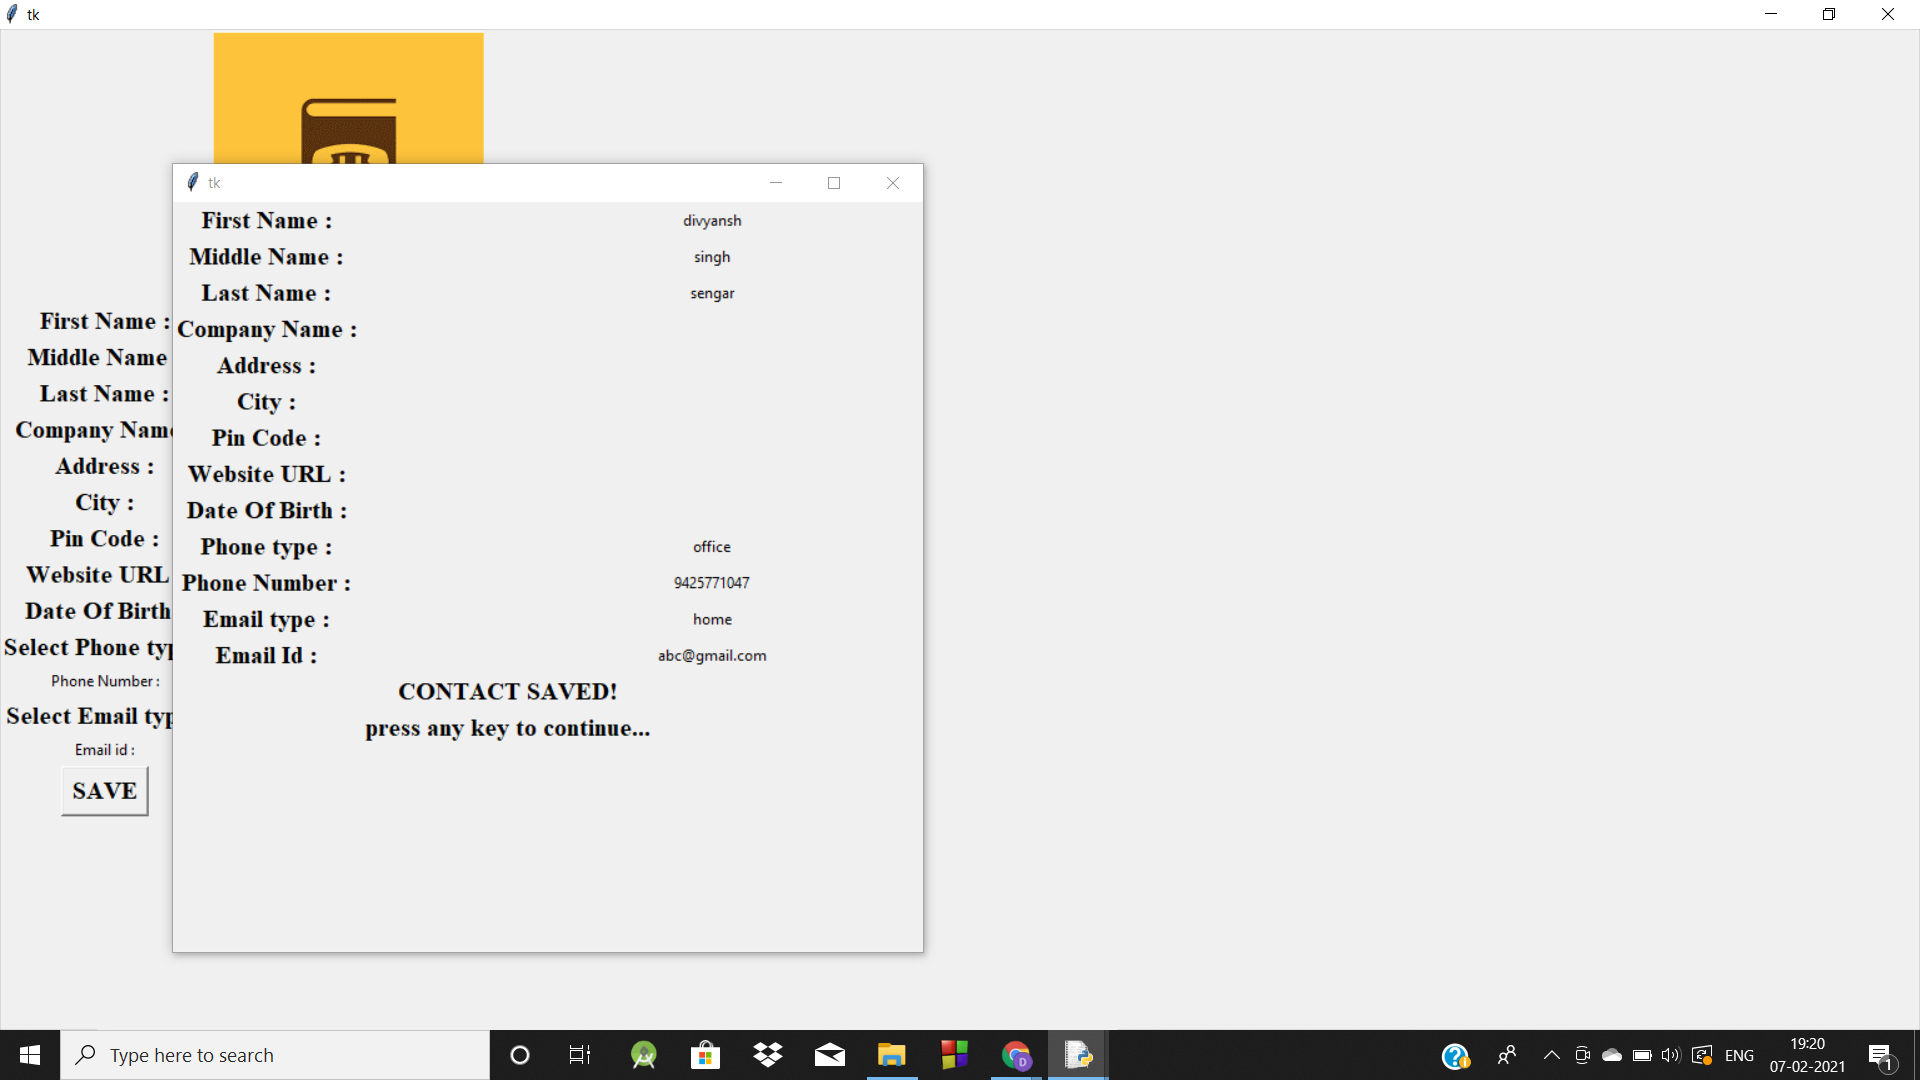This screenshot has width=1920, height=1080.
Task: Open the date and time clock
Action: (x=1807, y=1055)
